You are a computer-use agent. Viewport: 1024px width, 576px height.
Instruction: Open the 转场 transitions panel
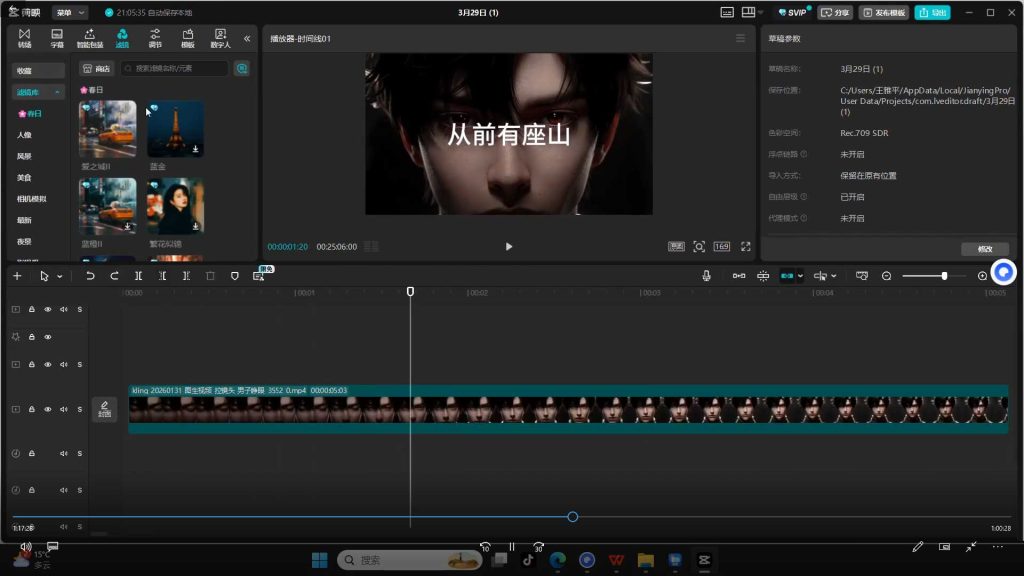click(x=25, y=38)
